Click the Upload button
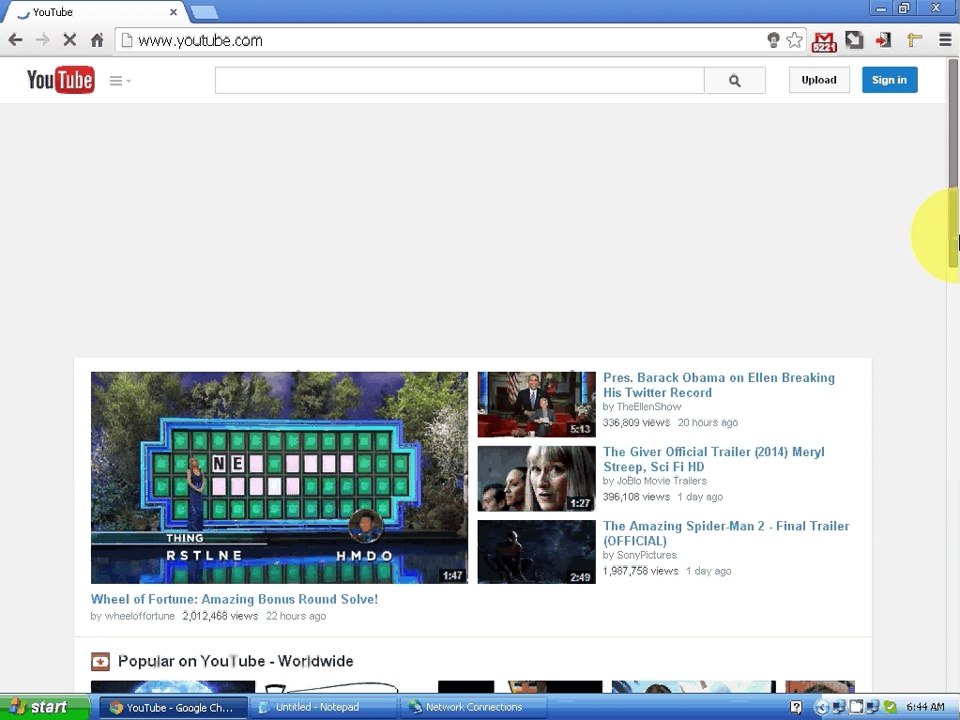 click(x=819, y=80)
